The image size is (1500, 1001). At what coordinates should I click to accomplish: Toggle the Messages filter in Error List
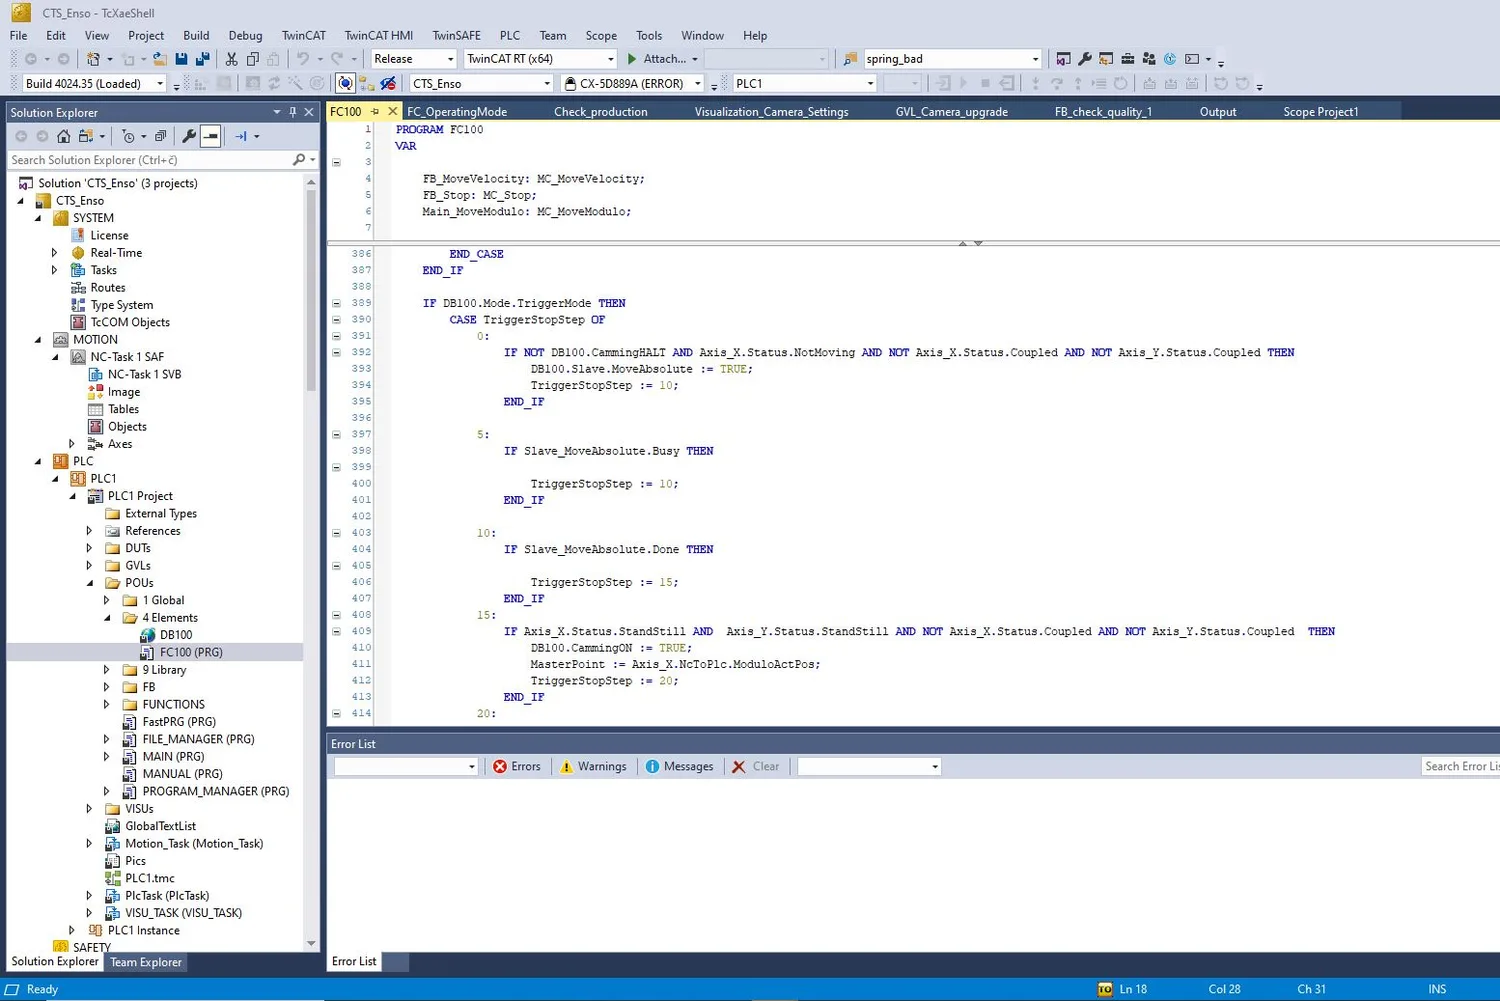coord(680,767)
